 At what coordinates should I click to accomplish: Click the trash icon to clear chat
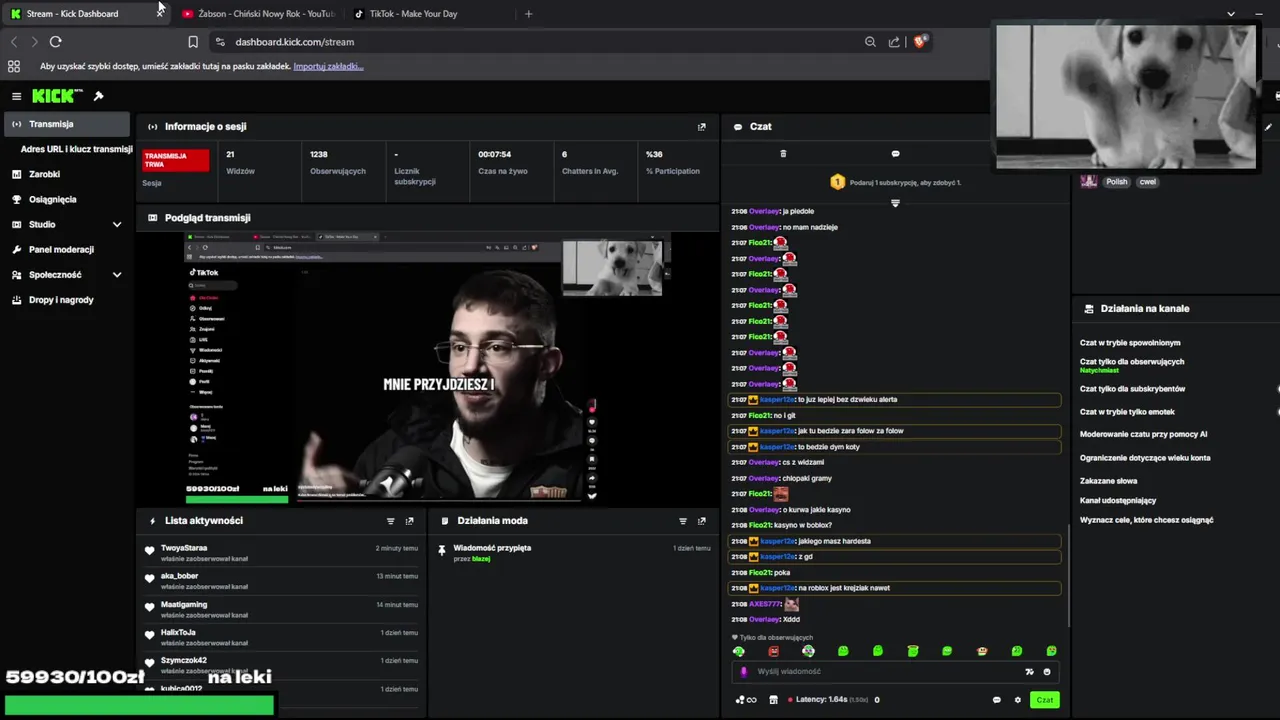click(783, 154)
